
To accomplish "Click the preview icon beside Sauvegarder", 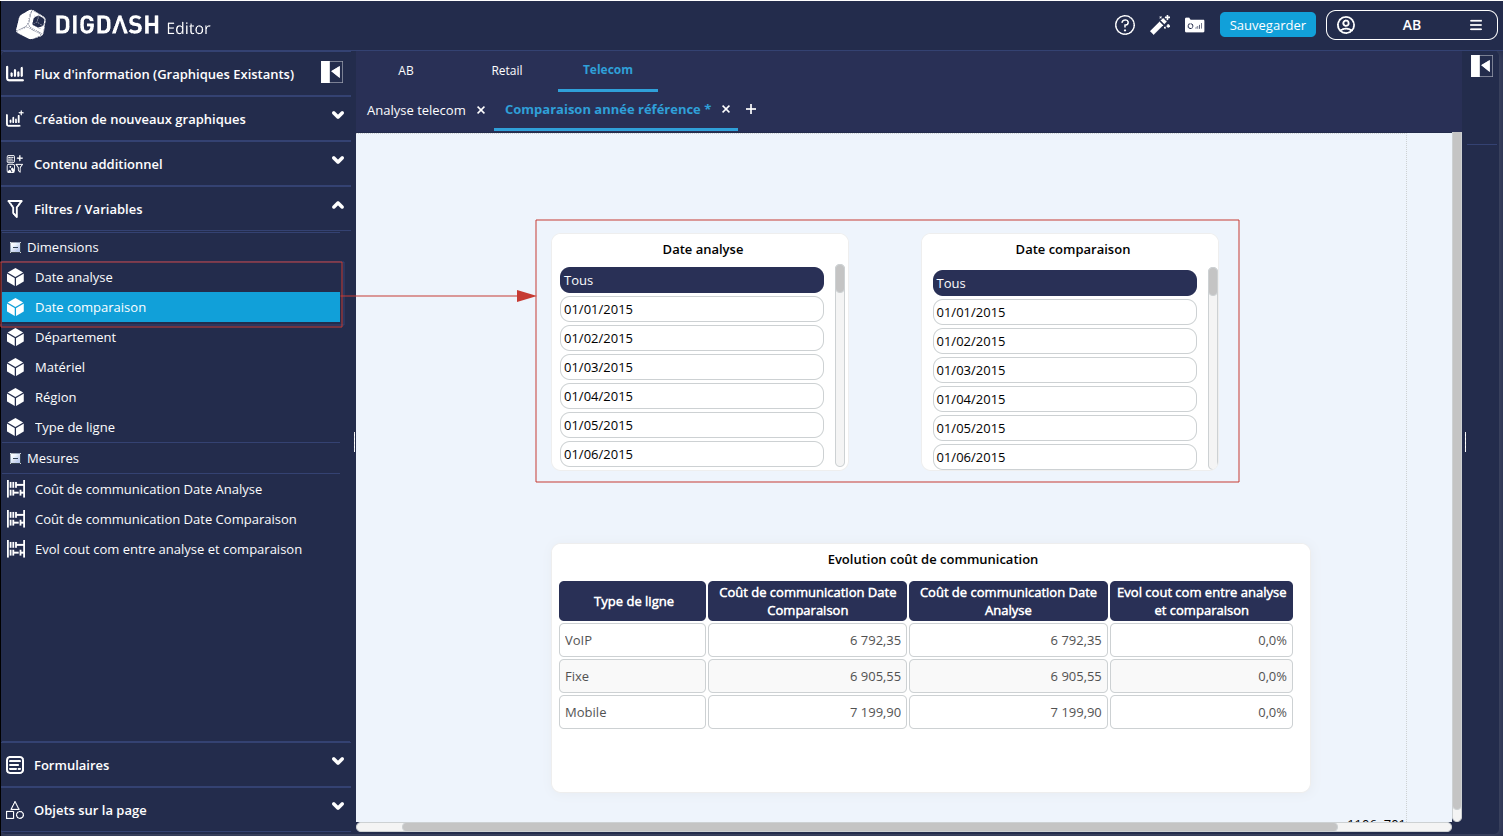I will pyautogui.click(x=1194, y=26).
